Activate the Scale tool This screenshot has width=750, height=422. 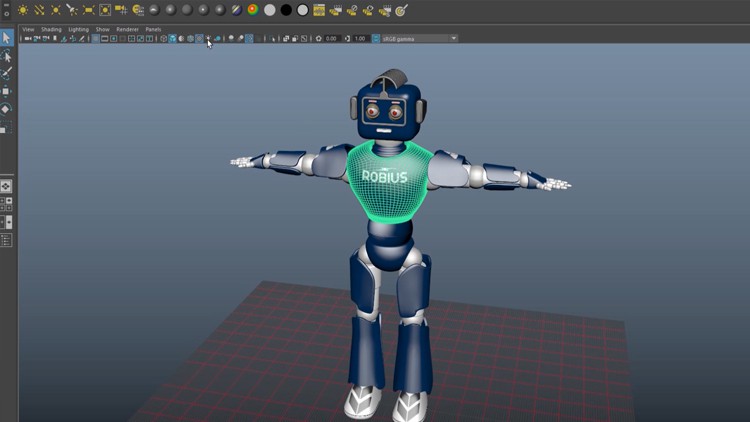(x=5, y=128)
